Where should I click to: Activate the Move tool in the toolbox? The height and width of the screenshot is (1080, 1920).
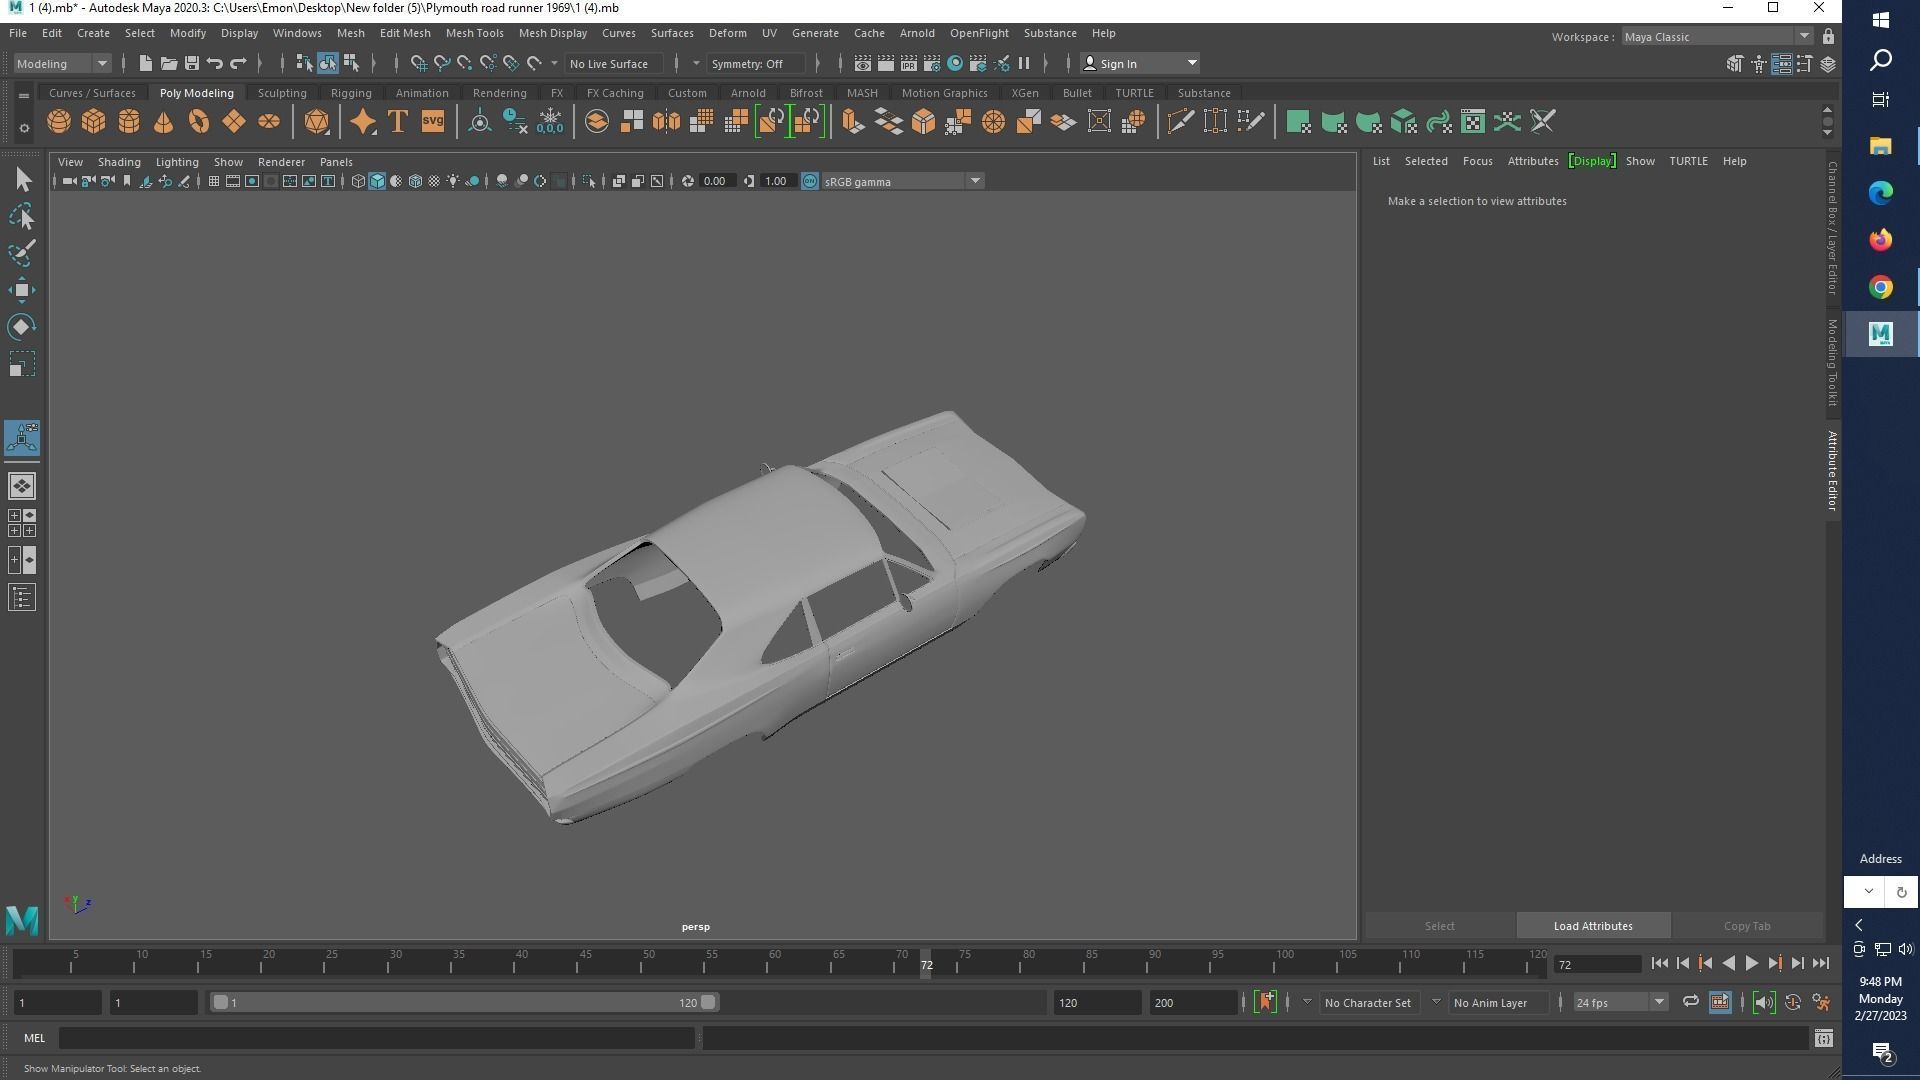point(22,290)
